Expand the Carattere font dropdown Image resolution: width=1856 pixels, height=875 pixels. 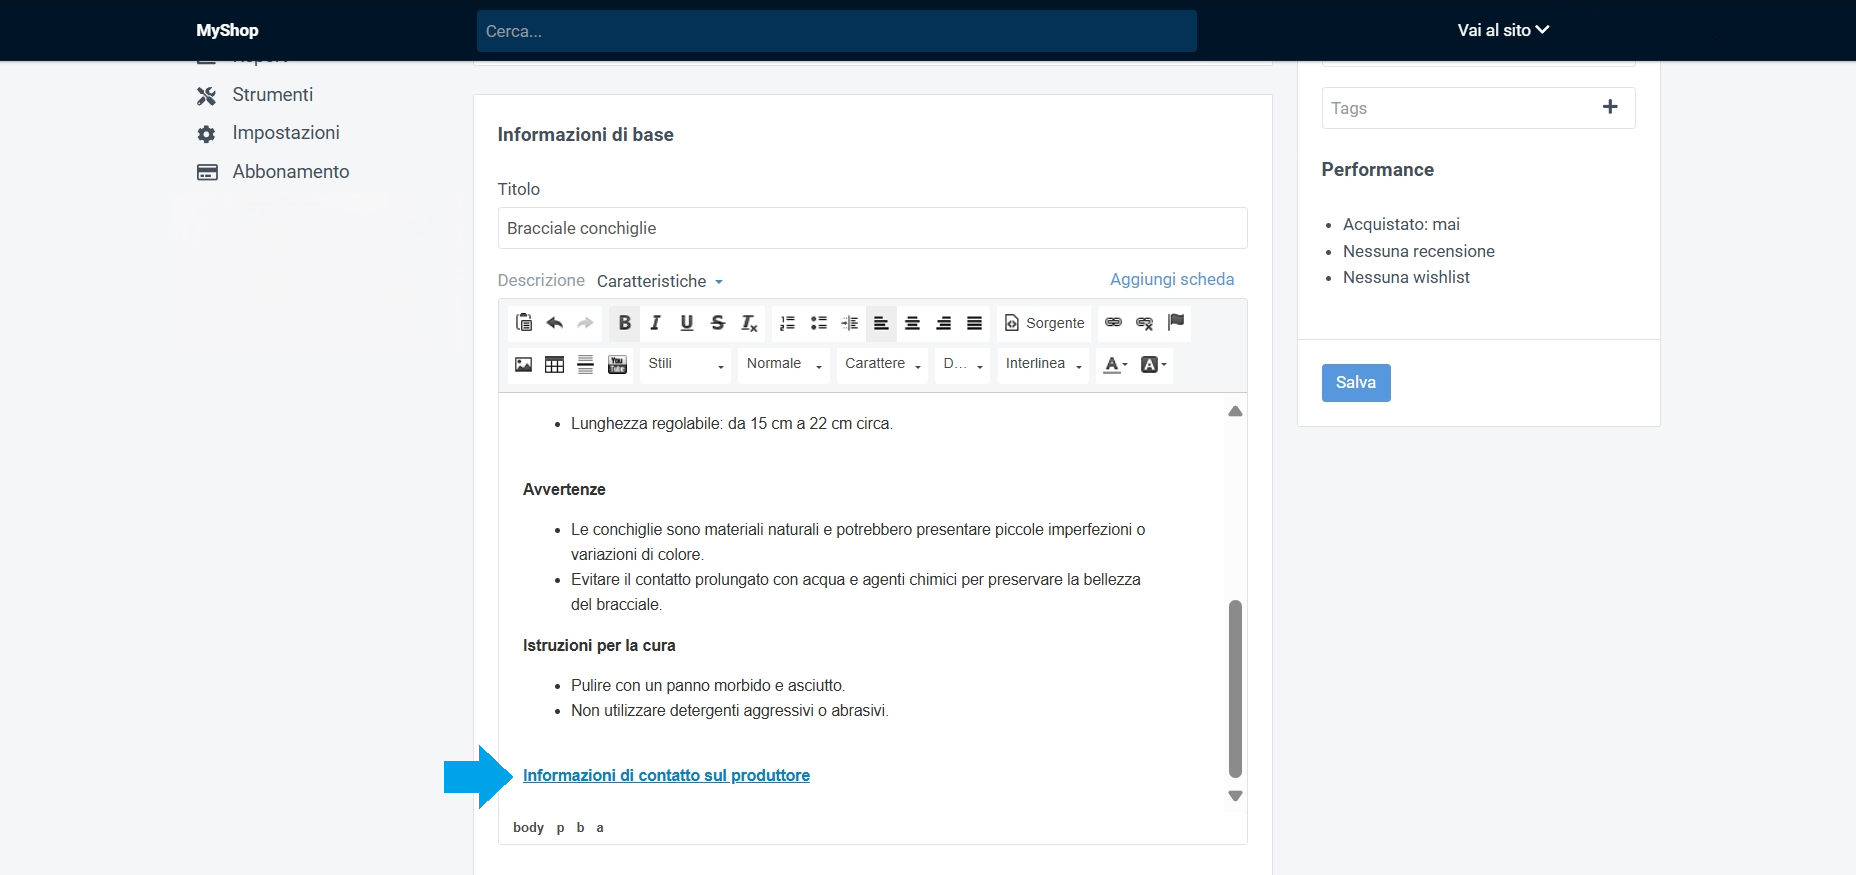882,365
